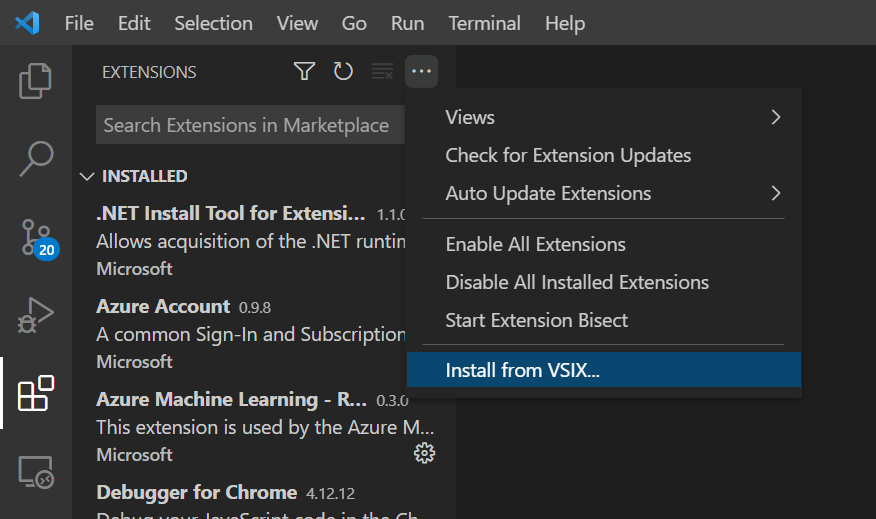Expand the Views submenu
Image resolution: width=876 pixels, height=519 pixels.
click(604, 117)
